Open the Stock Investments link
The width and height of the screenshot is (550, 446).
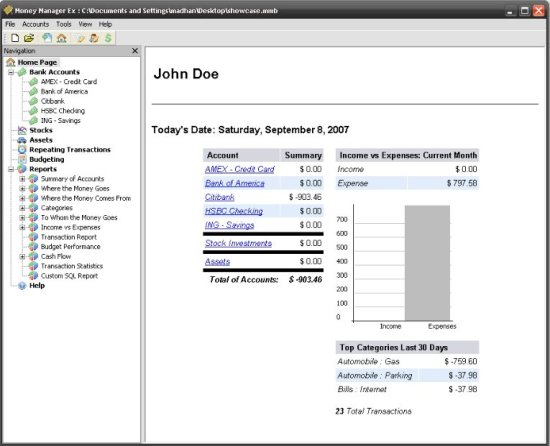239,243
